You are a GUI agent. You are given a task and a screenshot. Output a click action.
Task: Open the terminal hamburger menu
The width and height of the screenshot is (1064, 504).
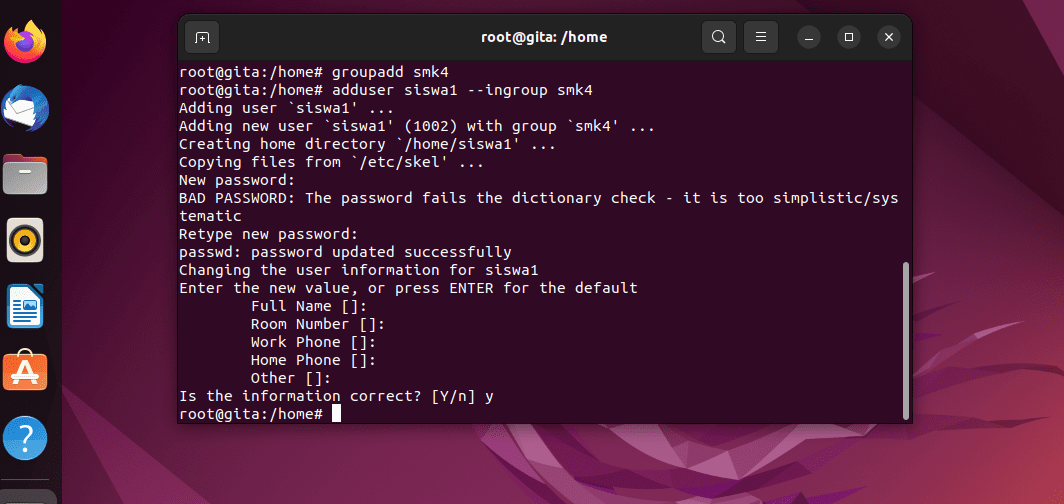(761, 37)
